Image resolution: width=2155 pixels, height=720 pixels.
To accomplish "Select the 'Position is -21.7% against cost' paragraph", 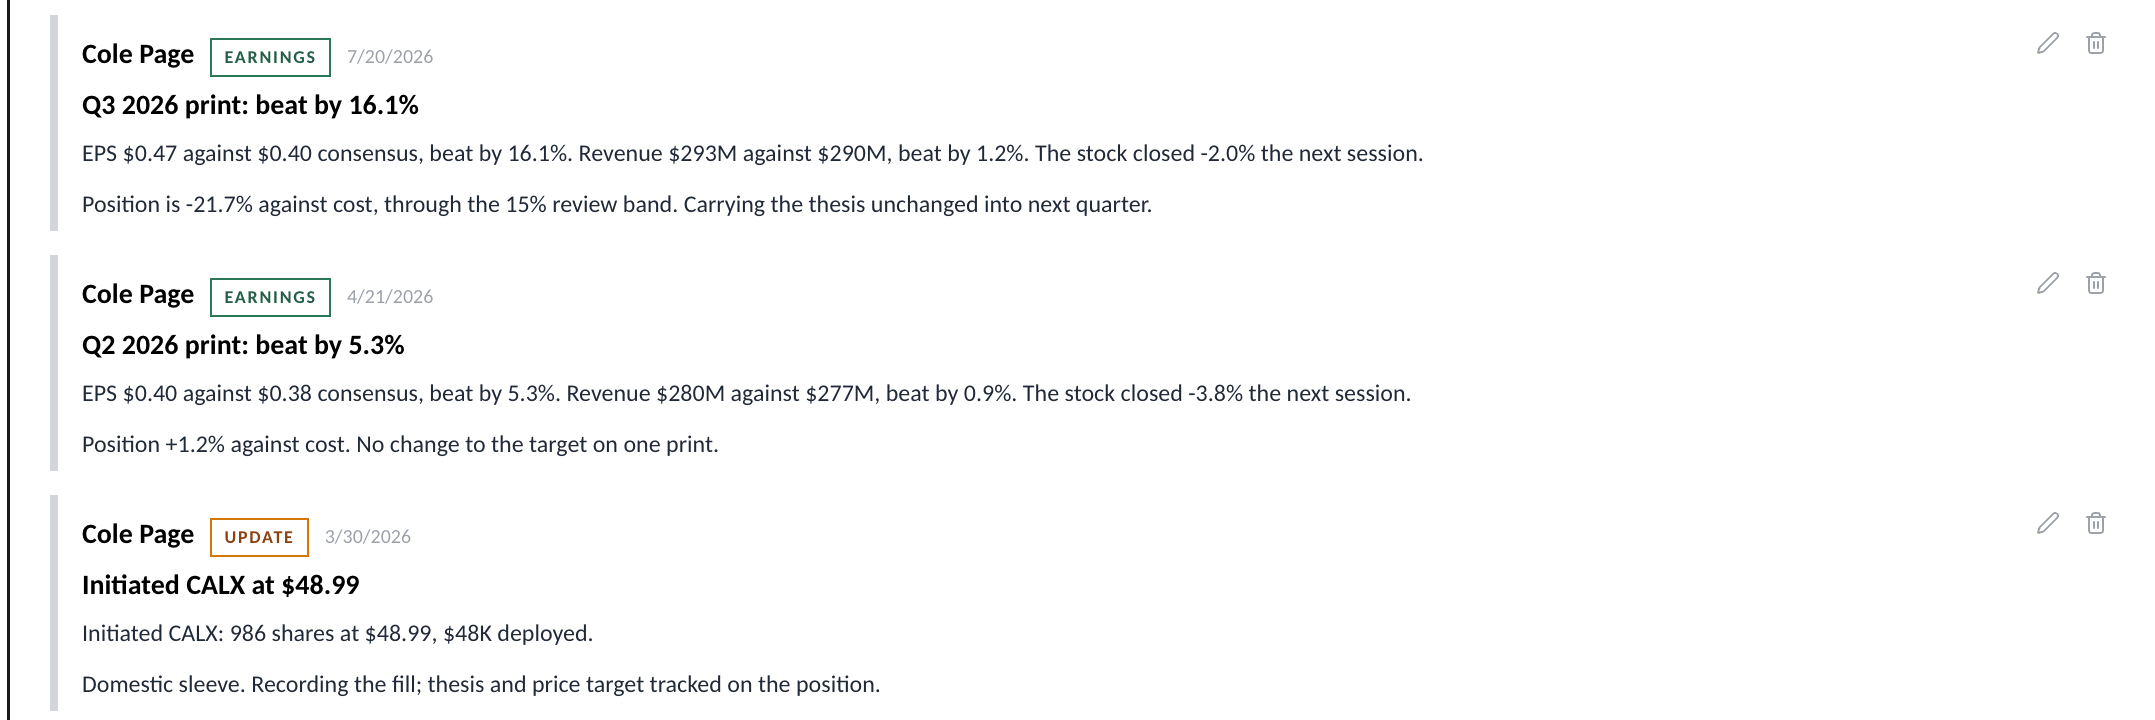I will click(x=617, y=205).
